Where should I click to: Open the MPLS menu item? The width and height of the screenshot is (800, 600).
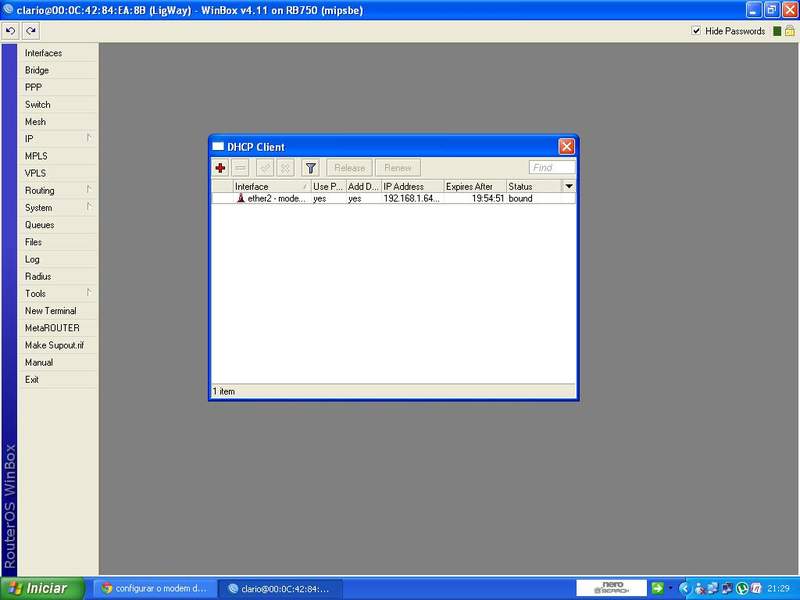tap(57, 156)
